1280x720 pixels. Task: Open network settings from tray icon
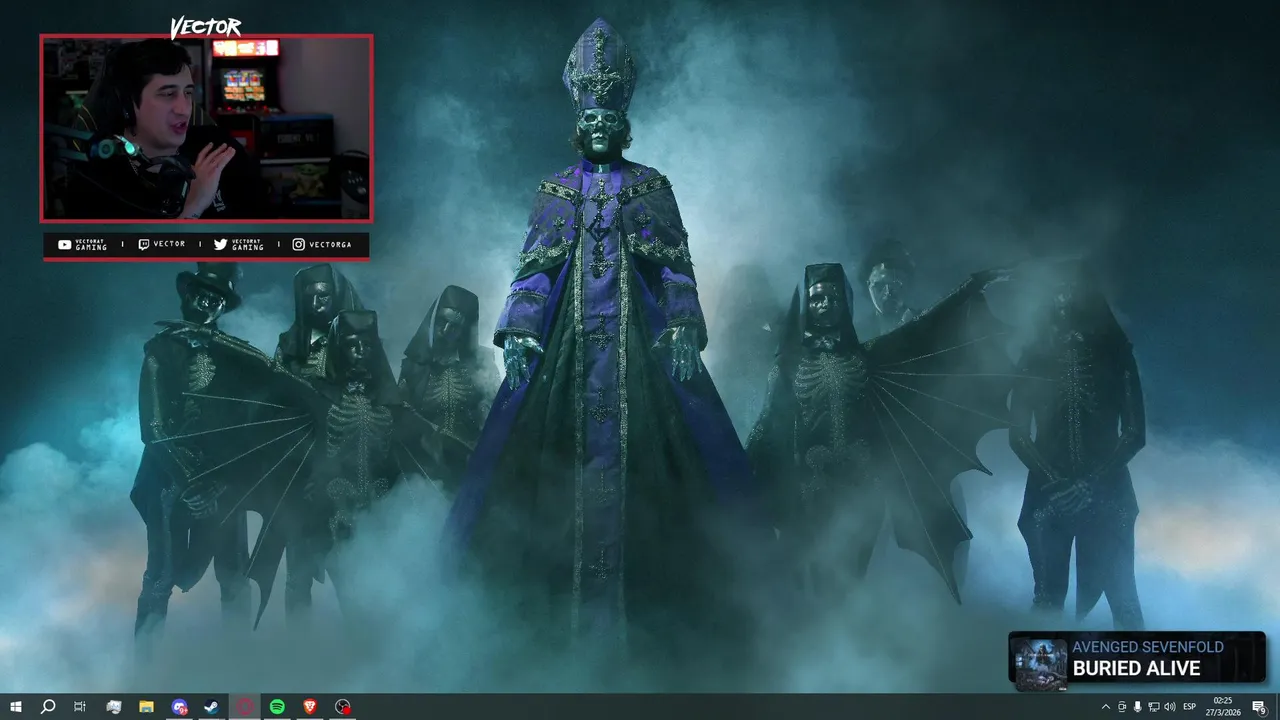click(x=1154, y=707)
